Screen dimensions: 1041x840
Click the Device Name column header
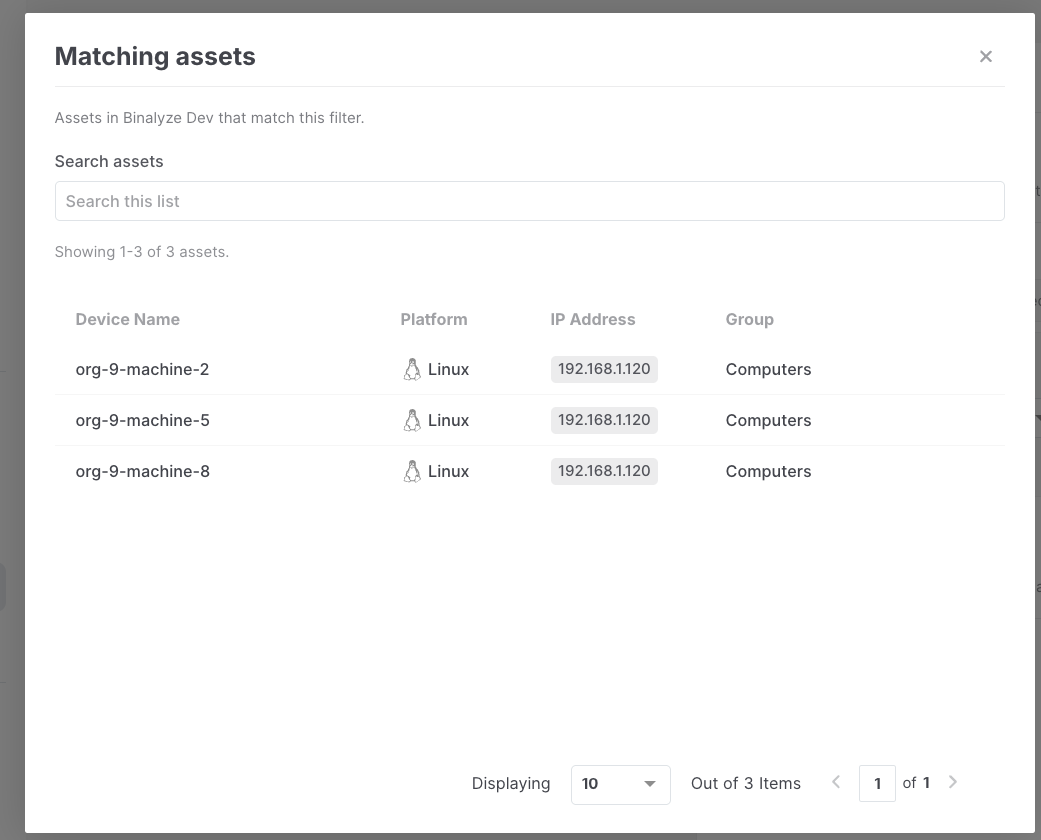(127, 319)
